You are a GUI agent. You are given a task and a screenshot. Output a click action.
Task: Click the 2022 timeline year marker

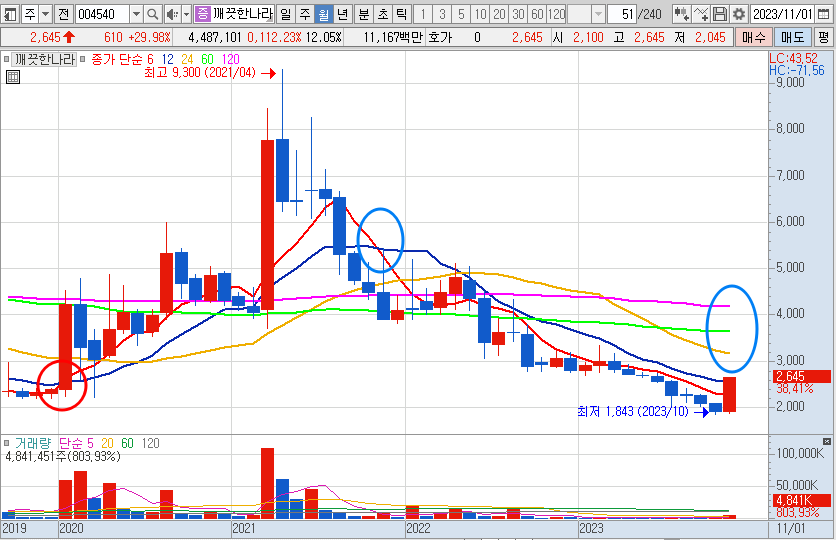click(x=418, y=528)
